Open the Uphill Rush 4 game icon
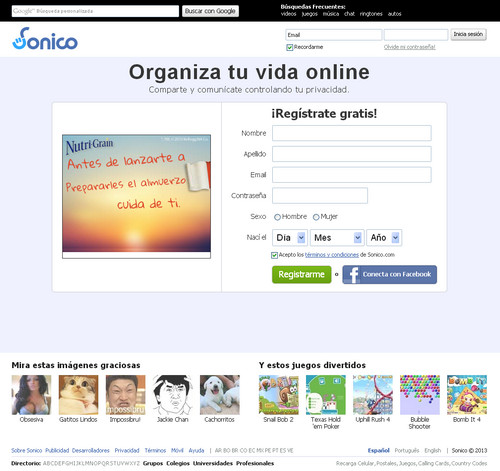The height and width of the screenshot is (471, 500). tap(373, 395)
